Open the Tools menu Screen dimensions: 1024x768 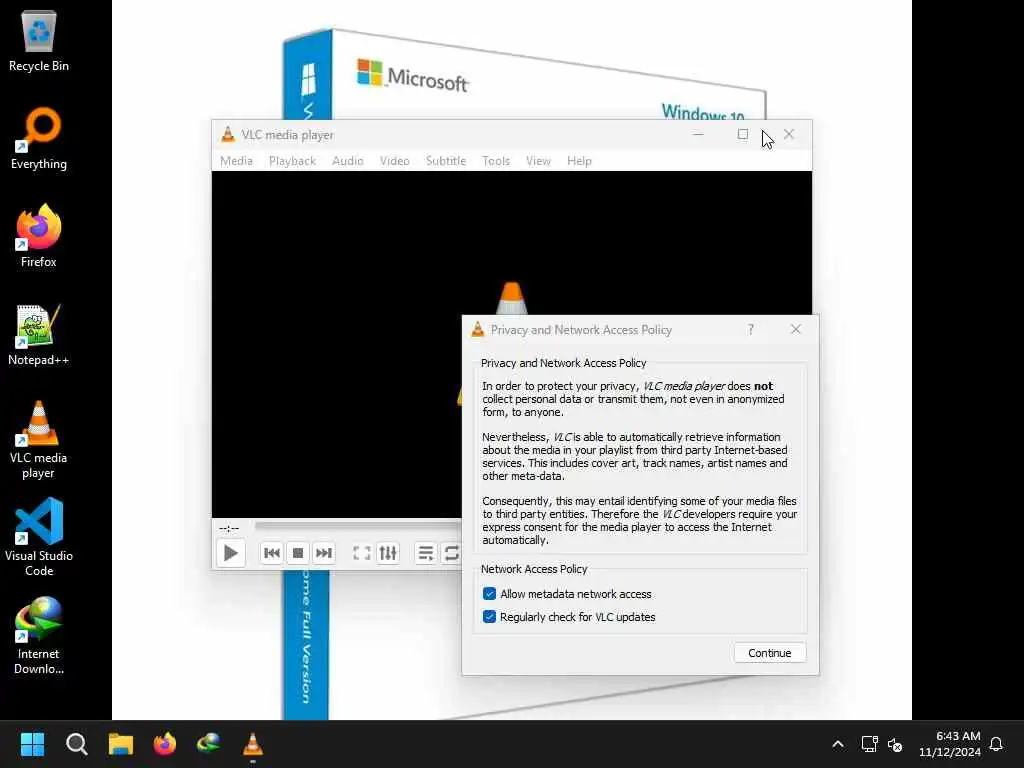(496, 161)
